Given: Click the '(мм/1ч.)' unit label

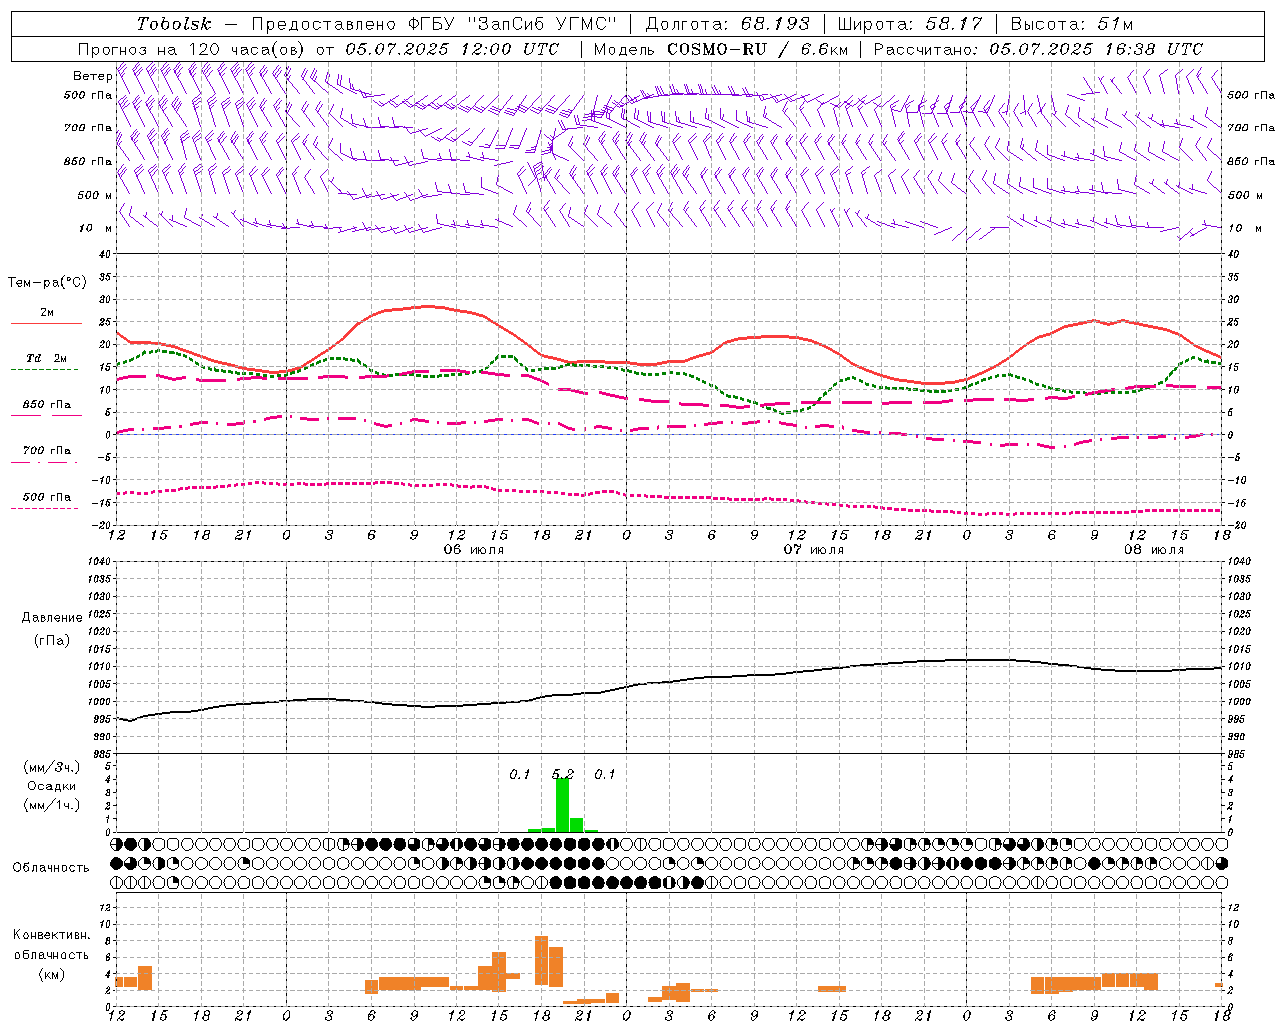Looking at the screenshot, I should tap(52, 805).
